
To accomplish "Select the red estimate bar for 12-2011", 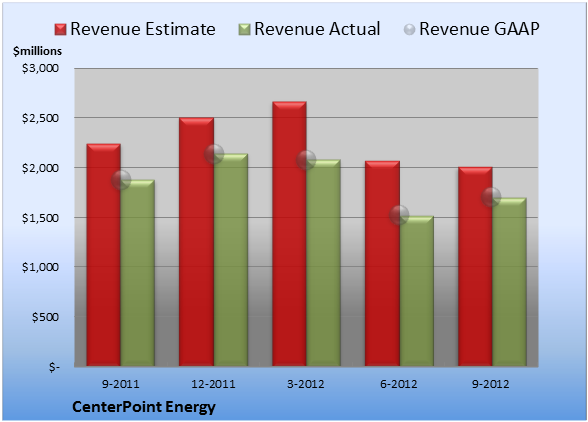I will [x=196, y=242].
